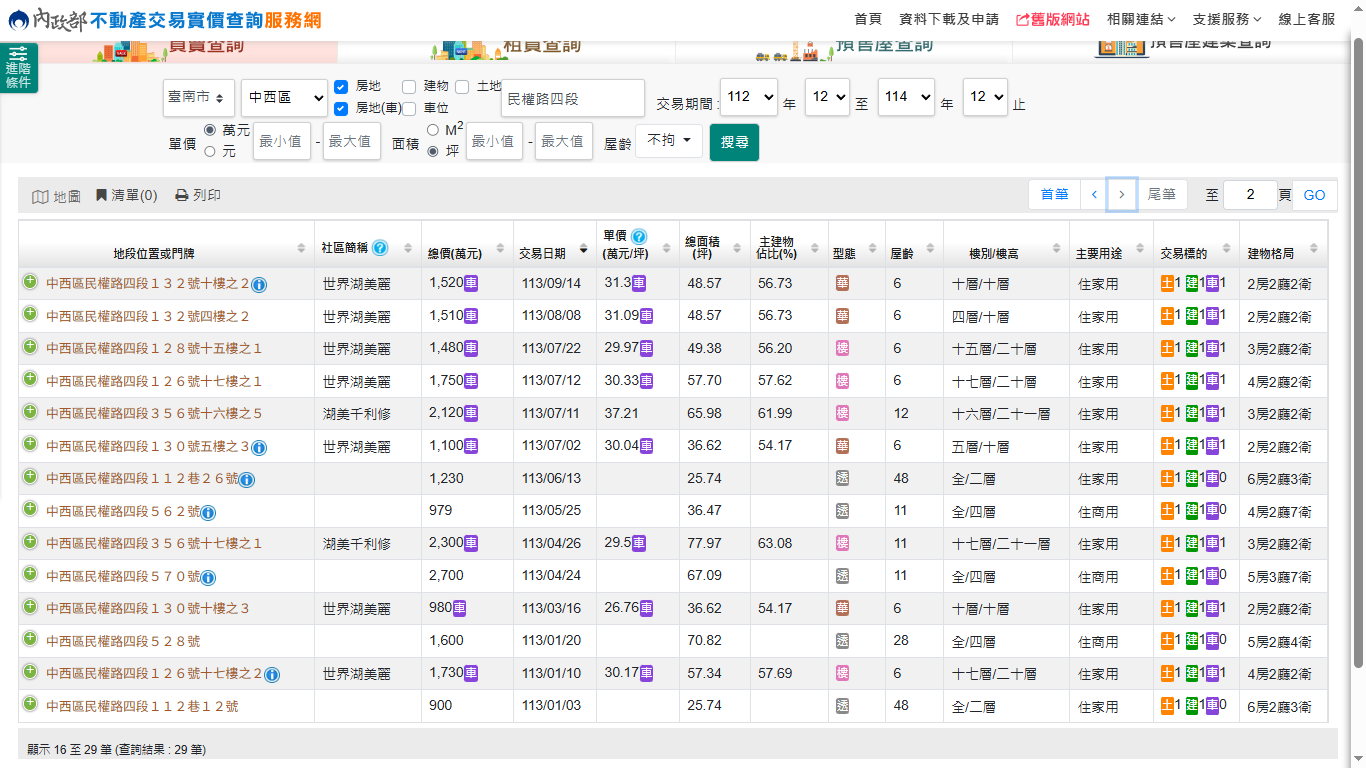Open the 支援服務 menu
Image resolution: width=1366 pixels, height=768 pixels.
click(1226, 19)
